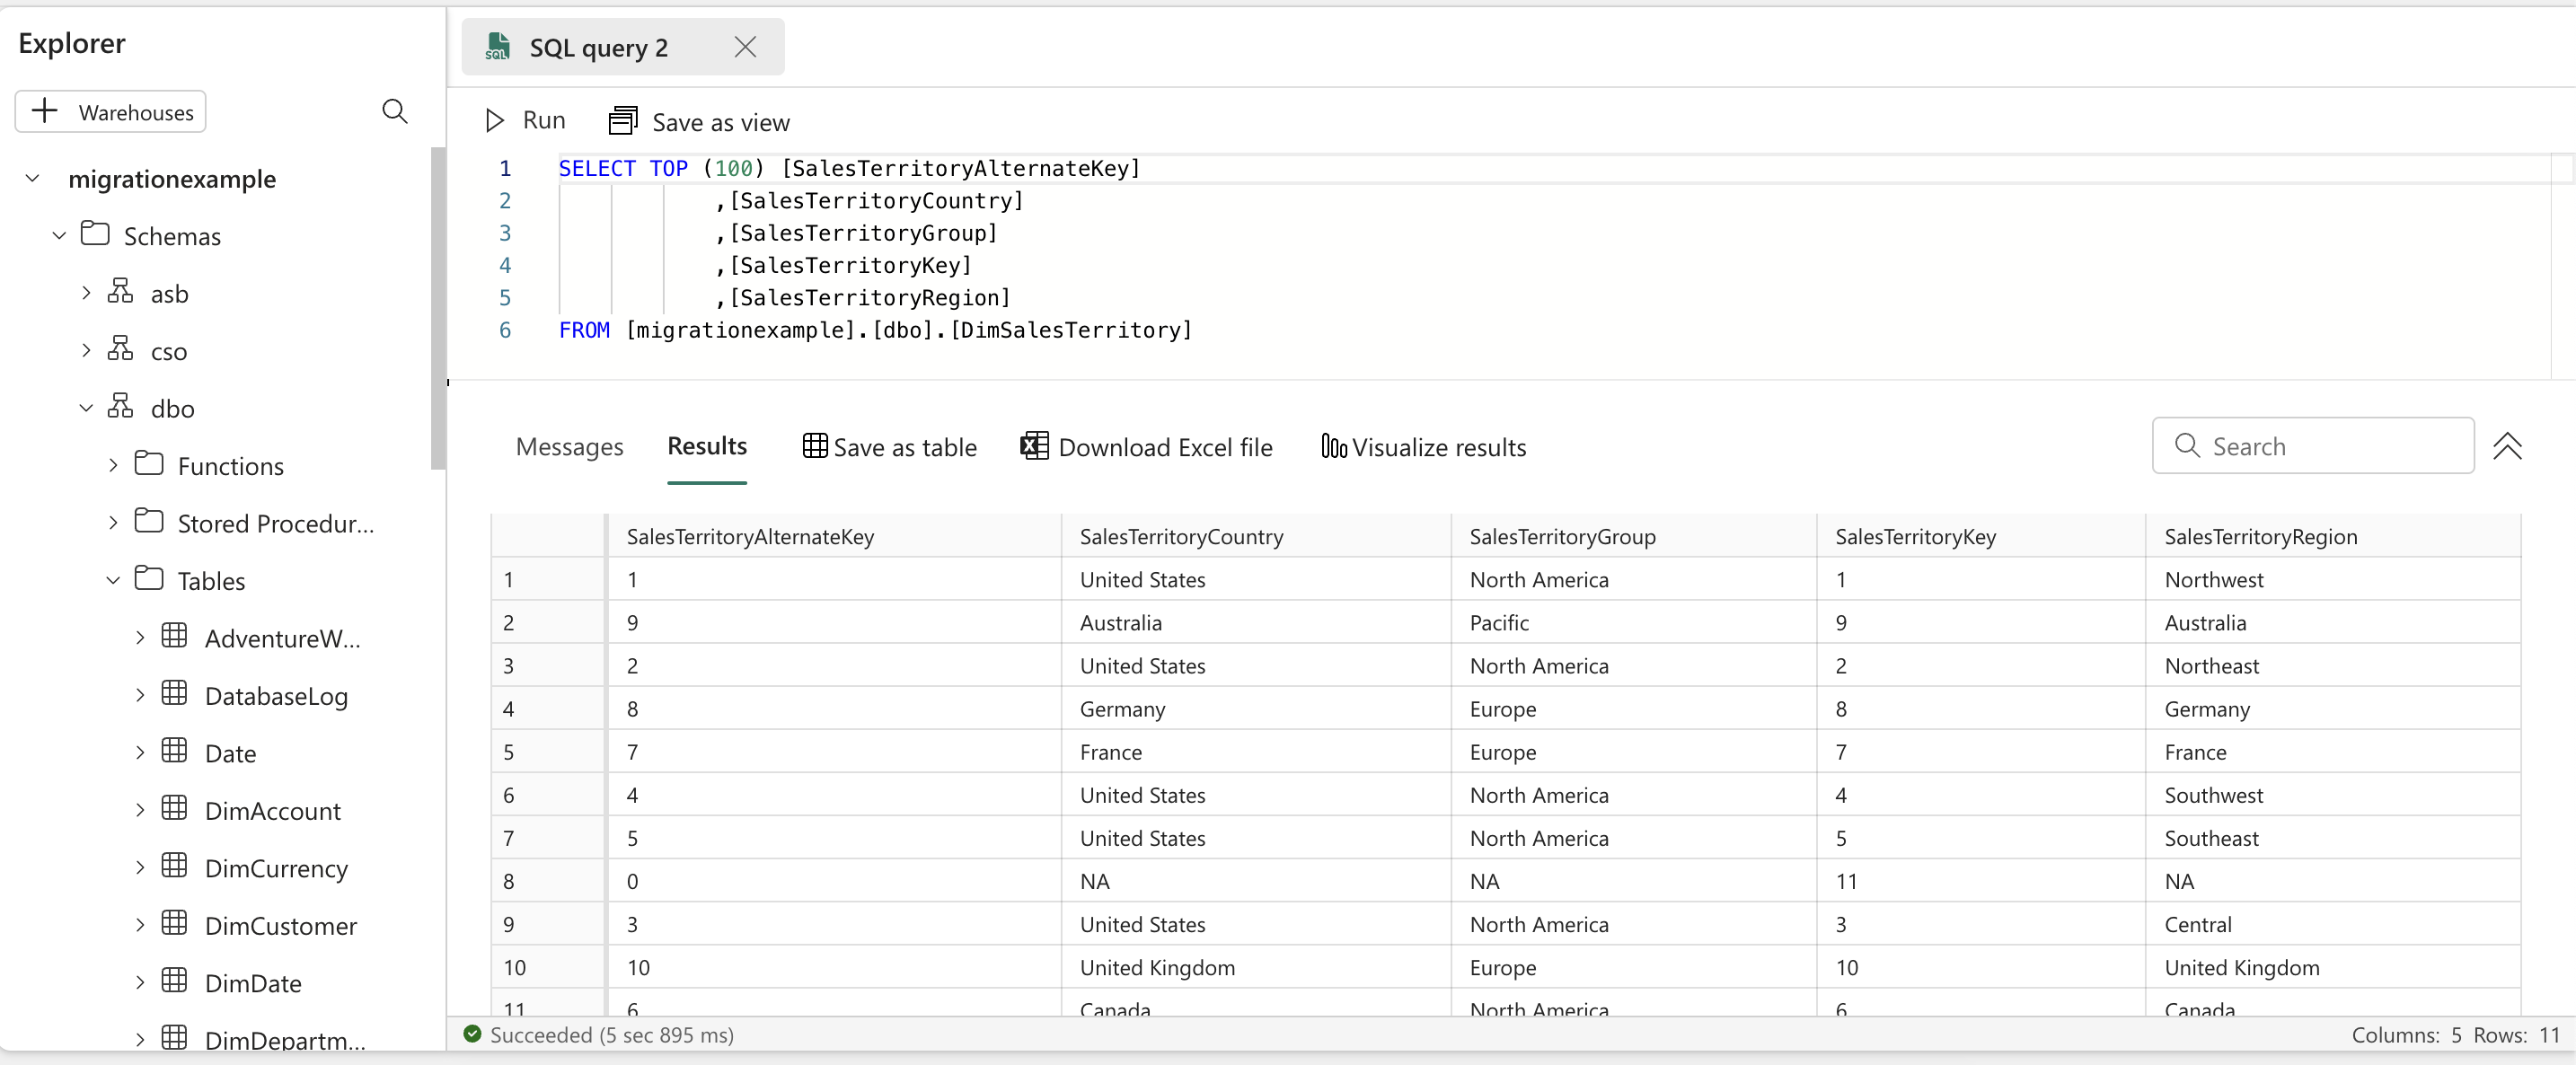Run the query using the play icon
2576x1065 pixels.
494,120
